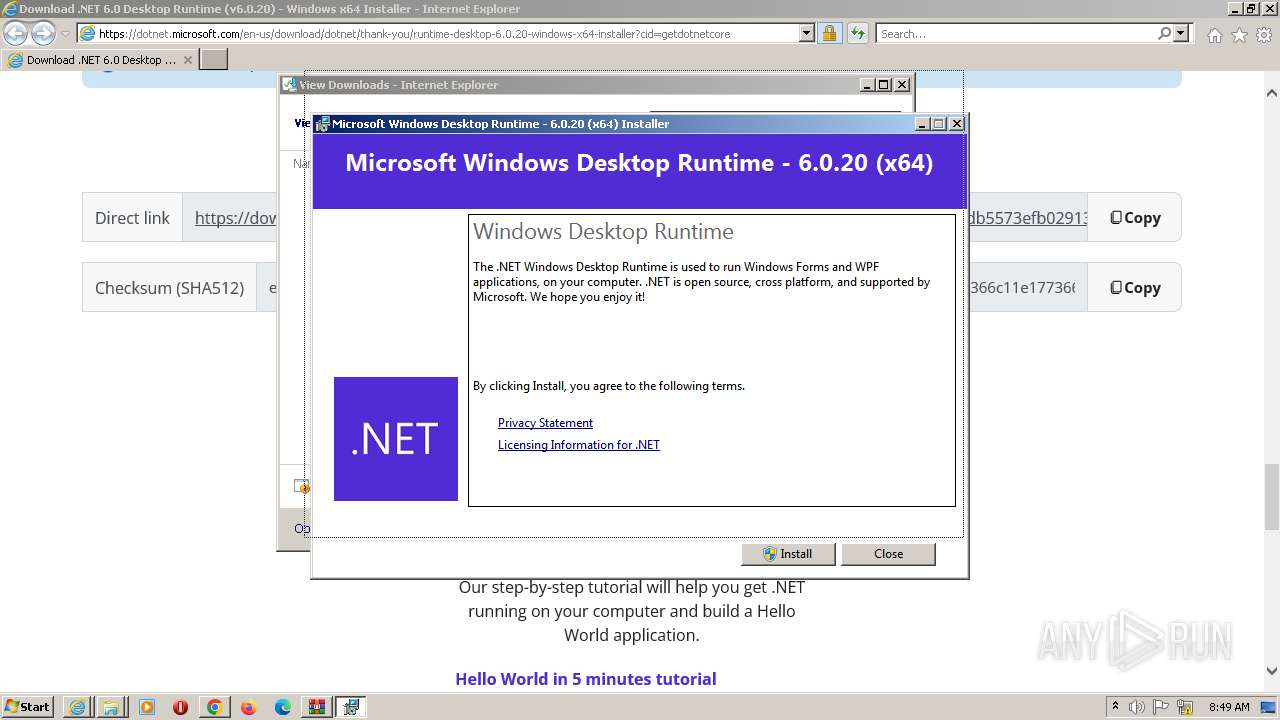
Task: Expand the search provider dropdown arrow
Action: [1181, 33]
